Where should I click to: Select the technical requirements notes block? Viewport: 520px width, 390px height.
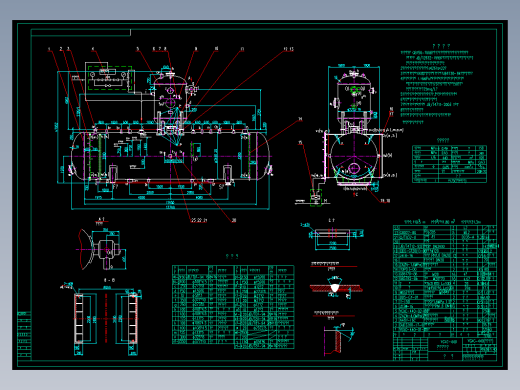[x=437, y=84]
